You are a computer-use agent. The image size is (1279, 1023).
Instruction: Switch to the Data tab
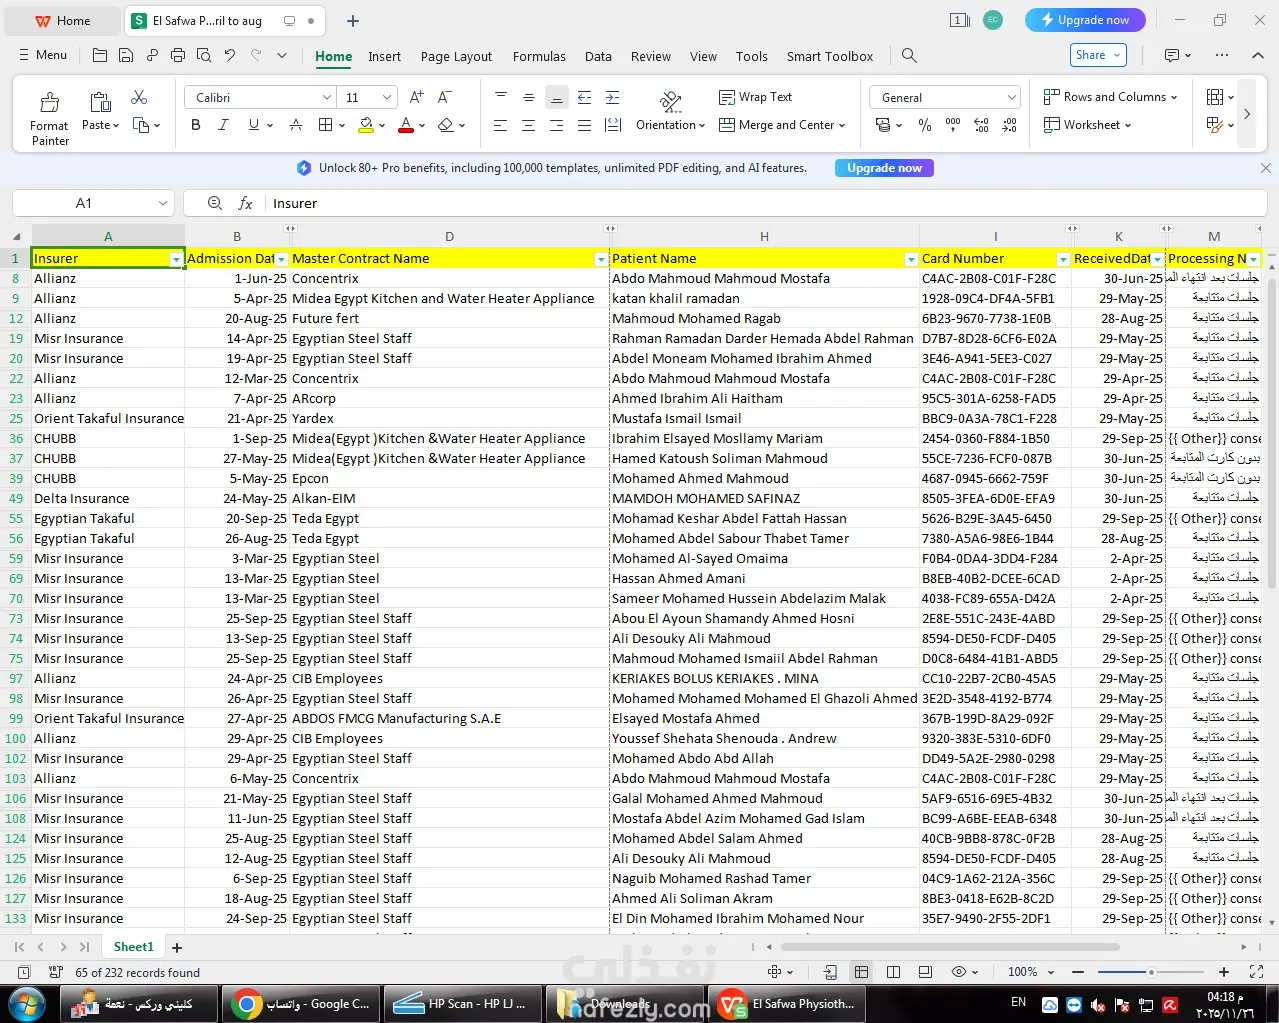[x=598, y=56]
